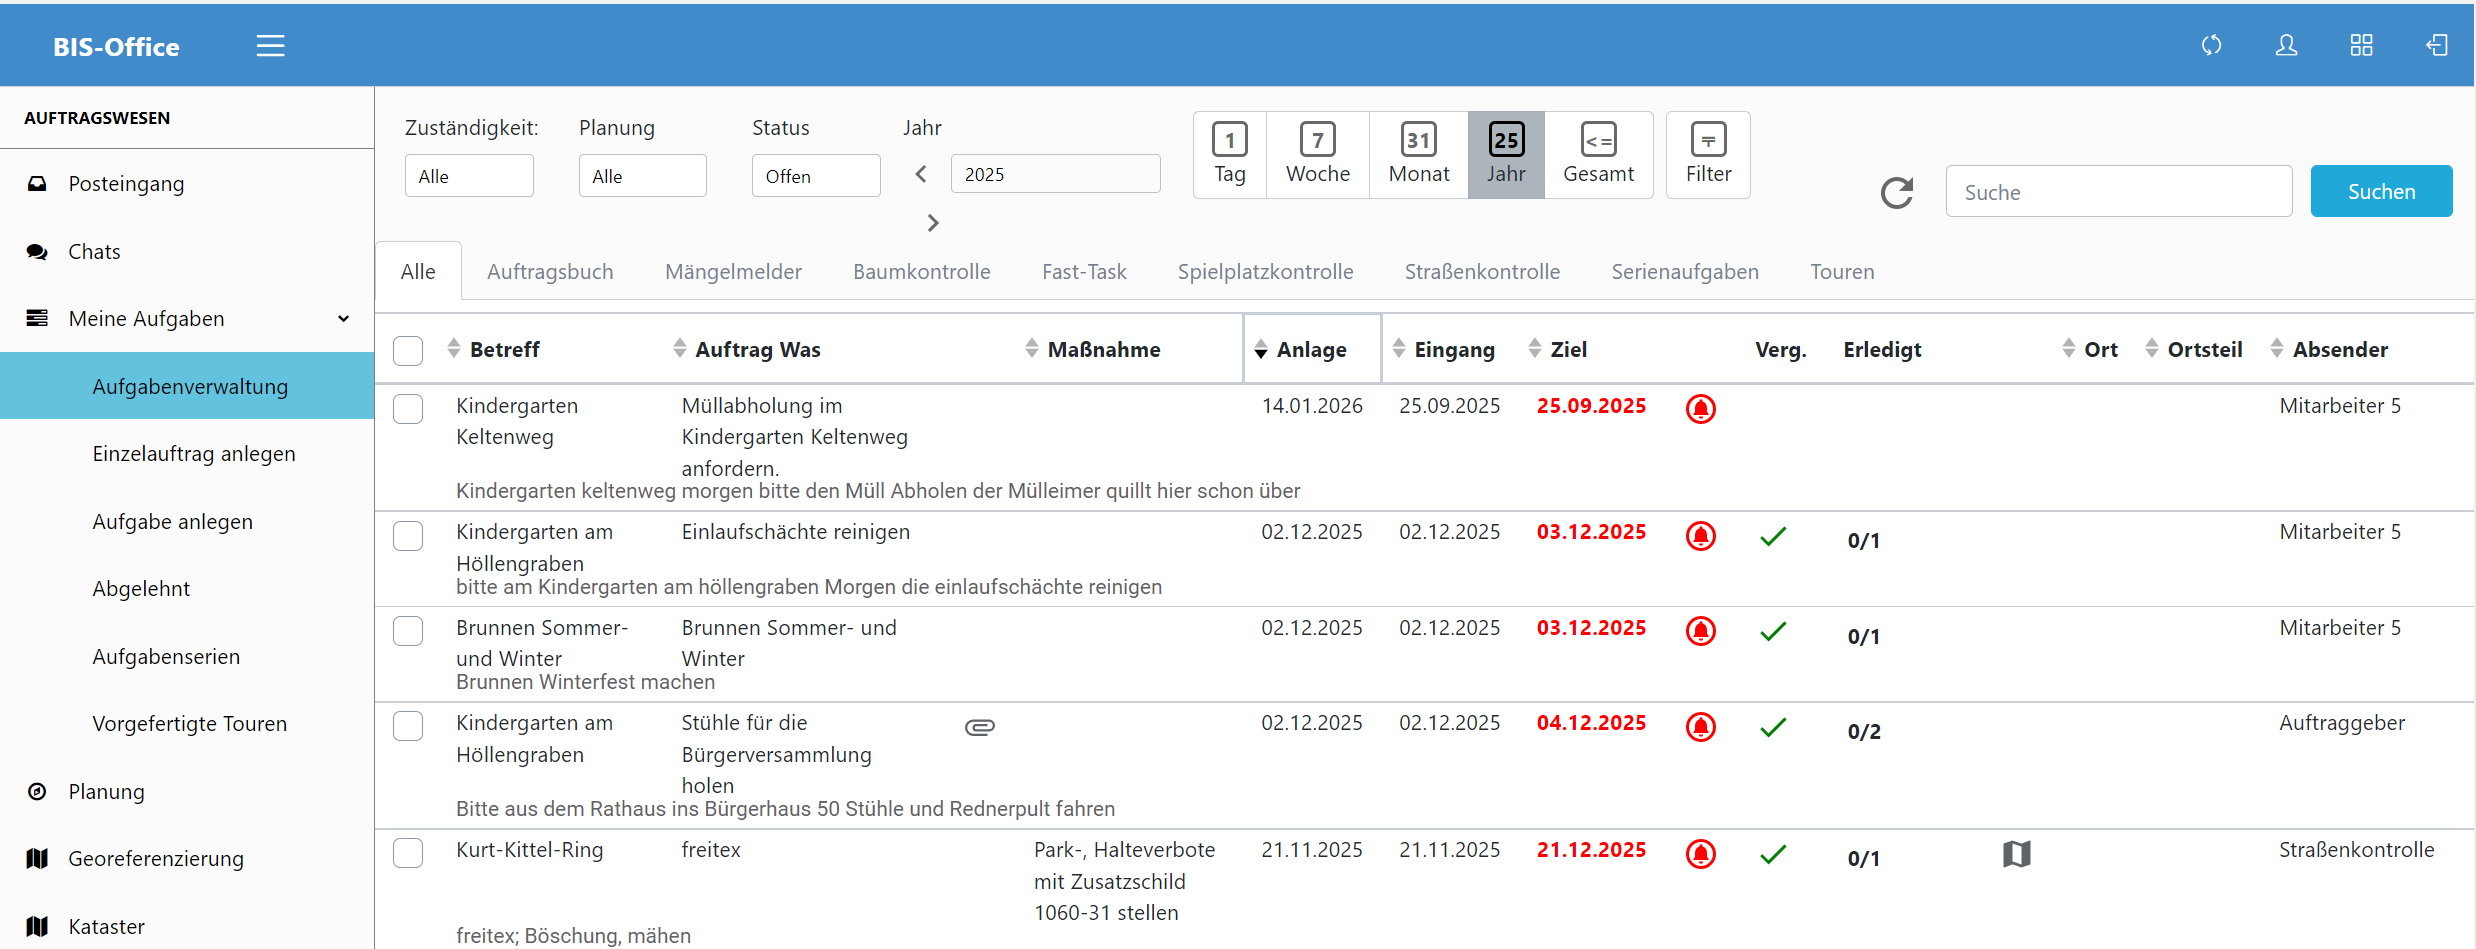Click the reload icon beside the search field
Screen dimensions: 2476x949
coord(1896,192)
